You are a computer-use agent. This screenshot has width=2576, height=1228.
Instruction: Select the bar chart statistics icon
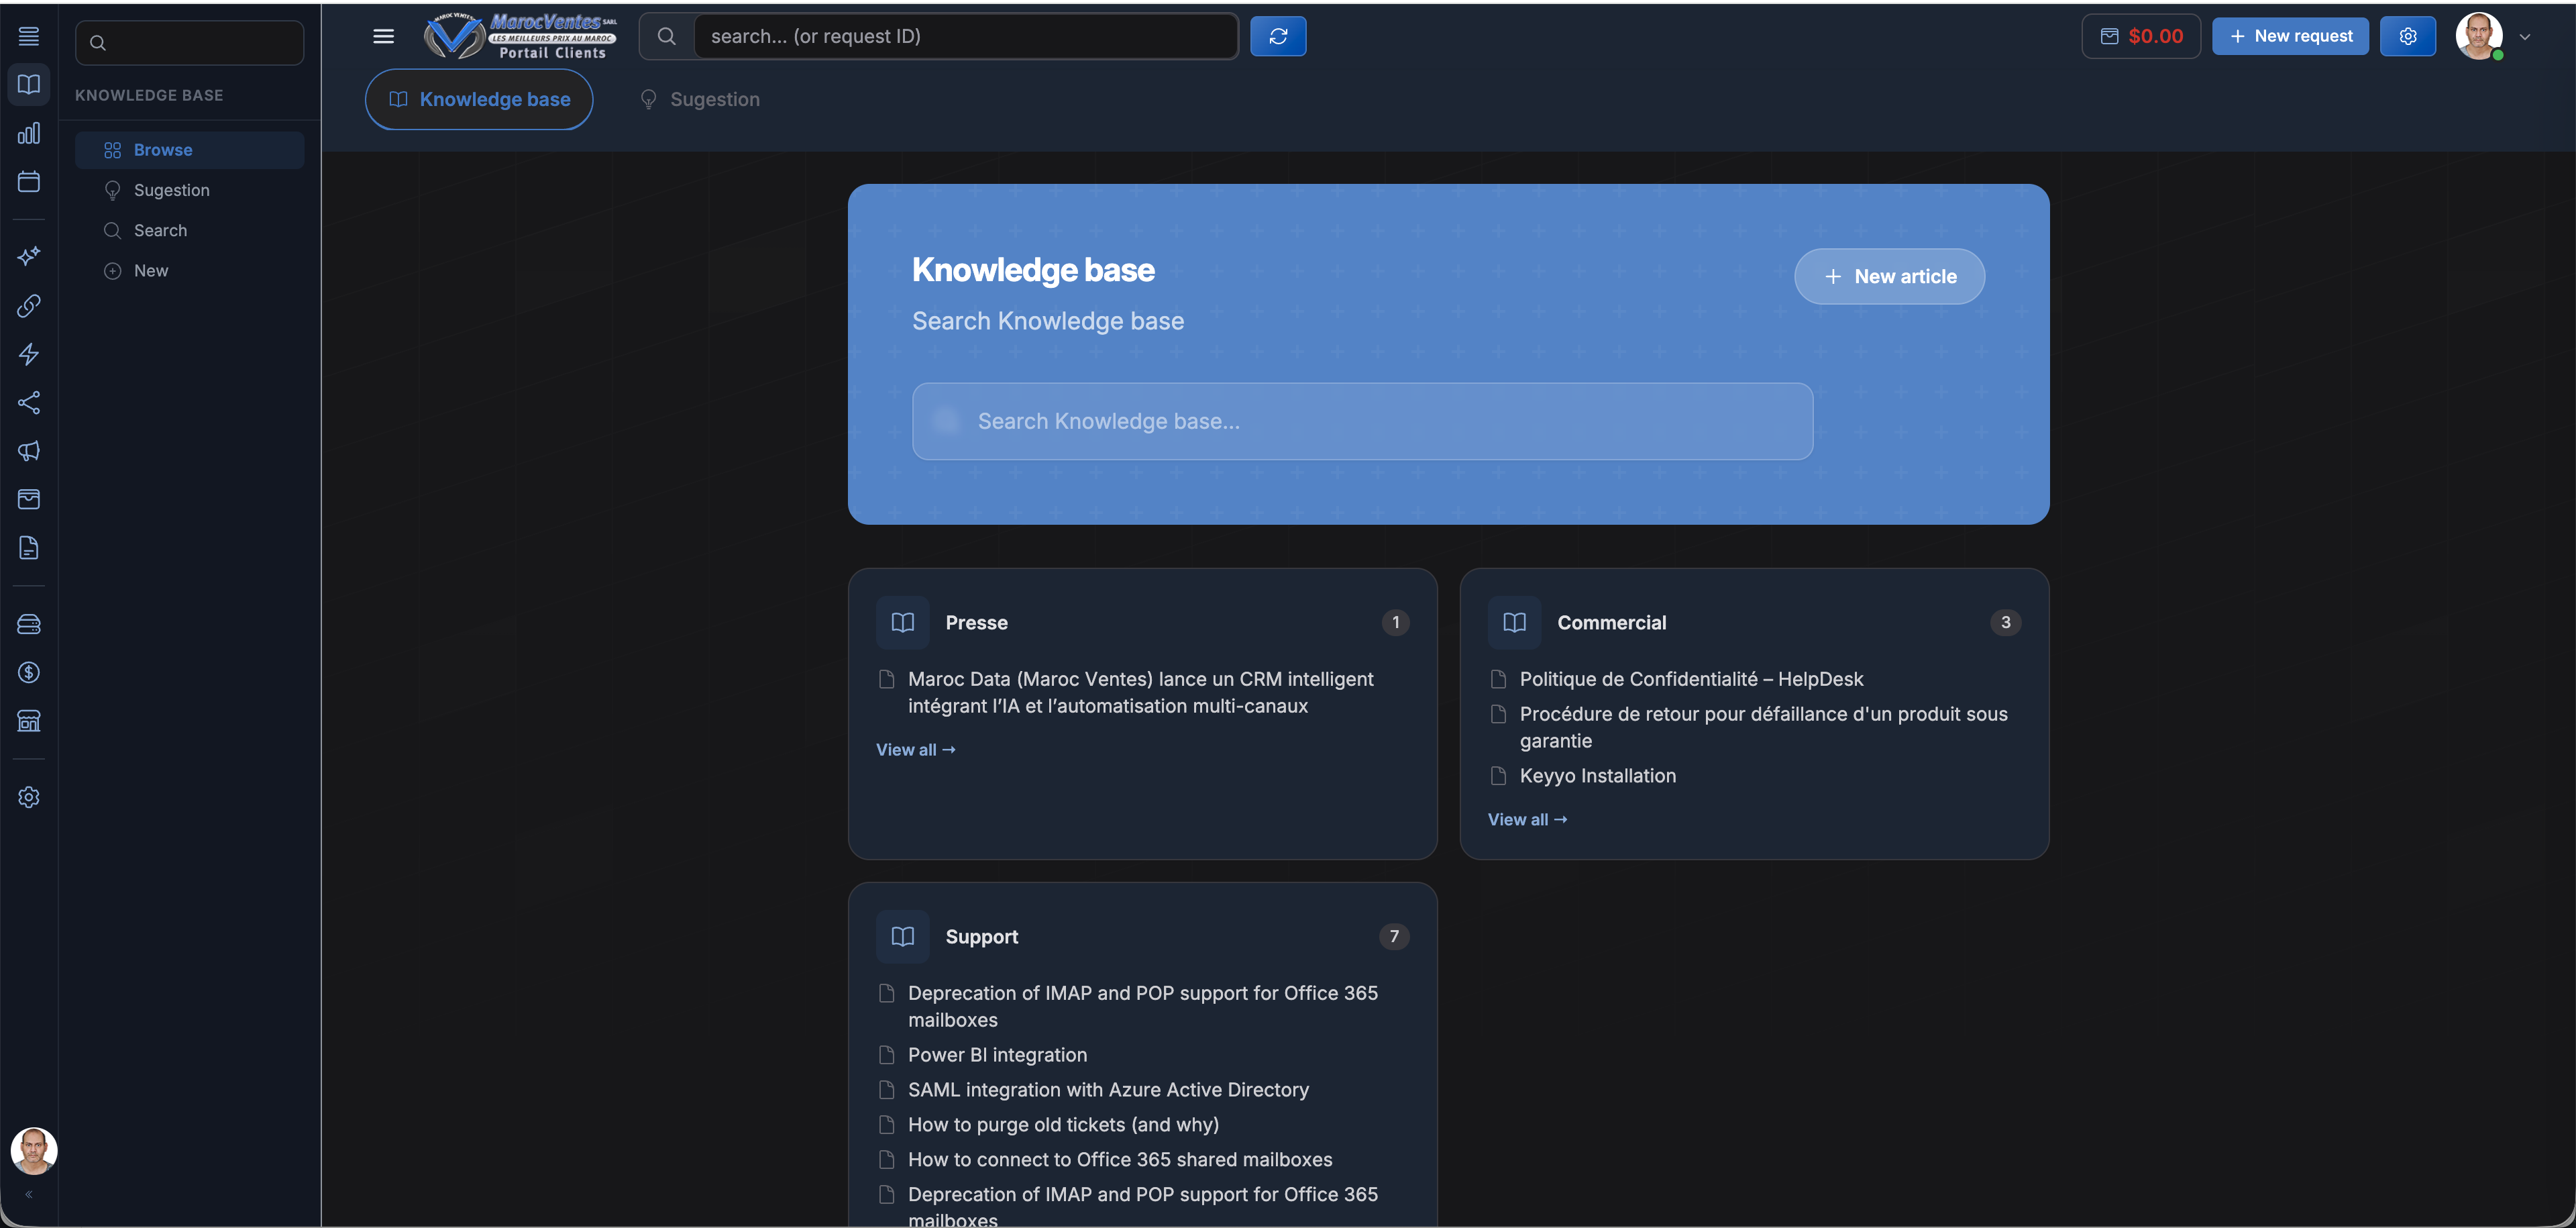pyautogui.click(x=29, y=133)
